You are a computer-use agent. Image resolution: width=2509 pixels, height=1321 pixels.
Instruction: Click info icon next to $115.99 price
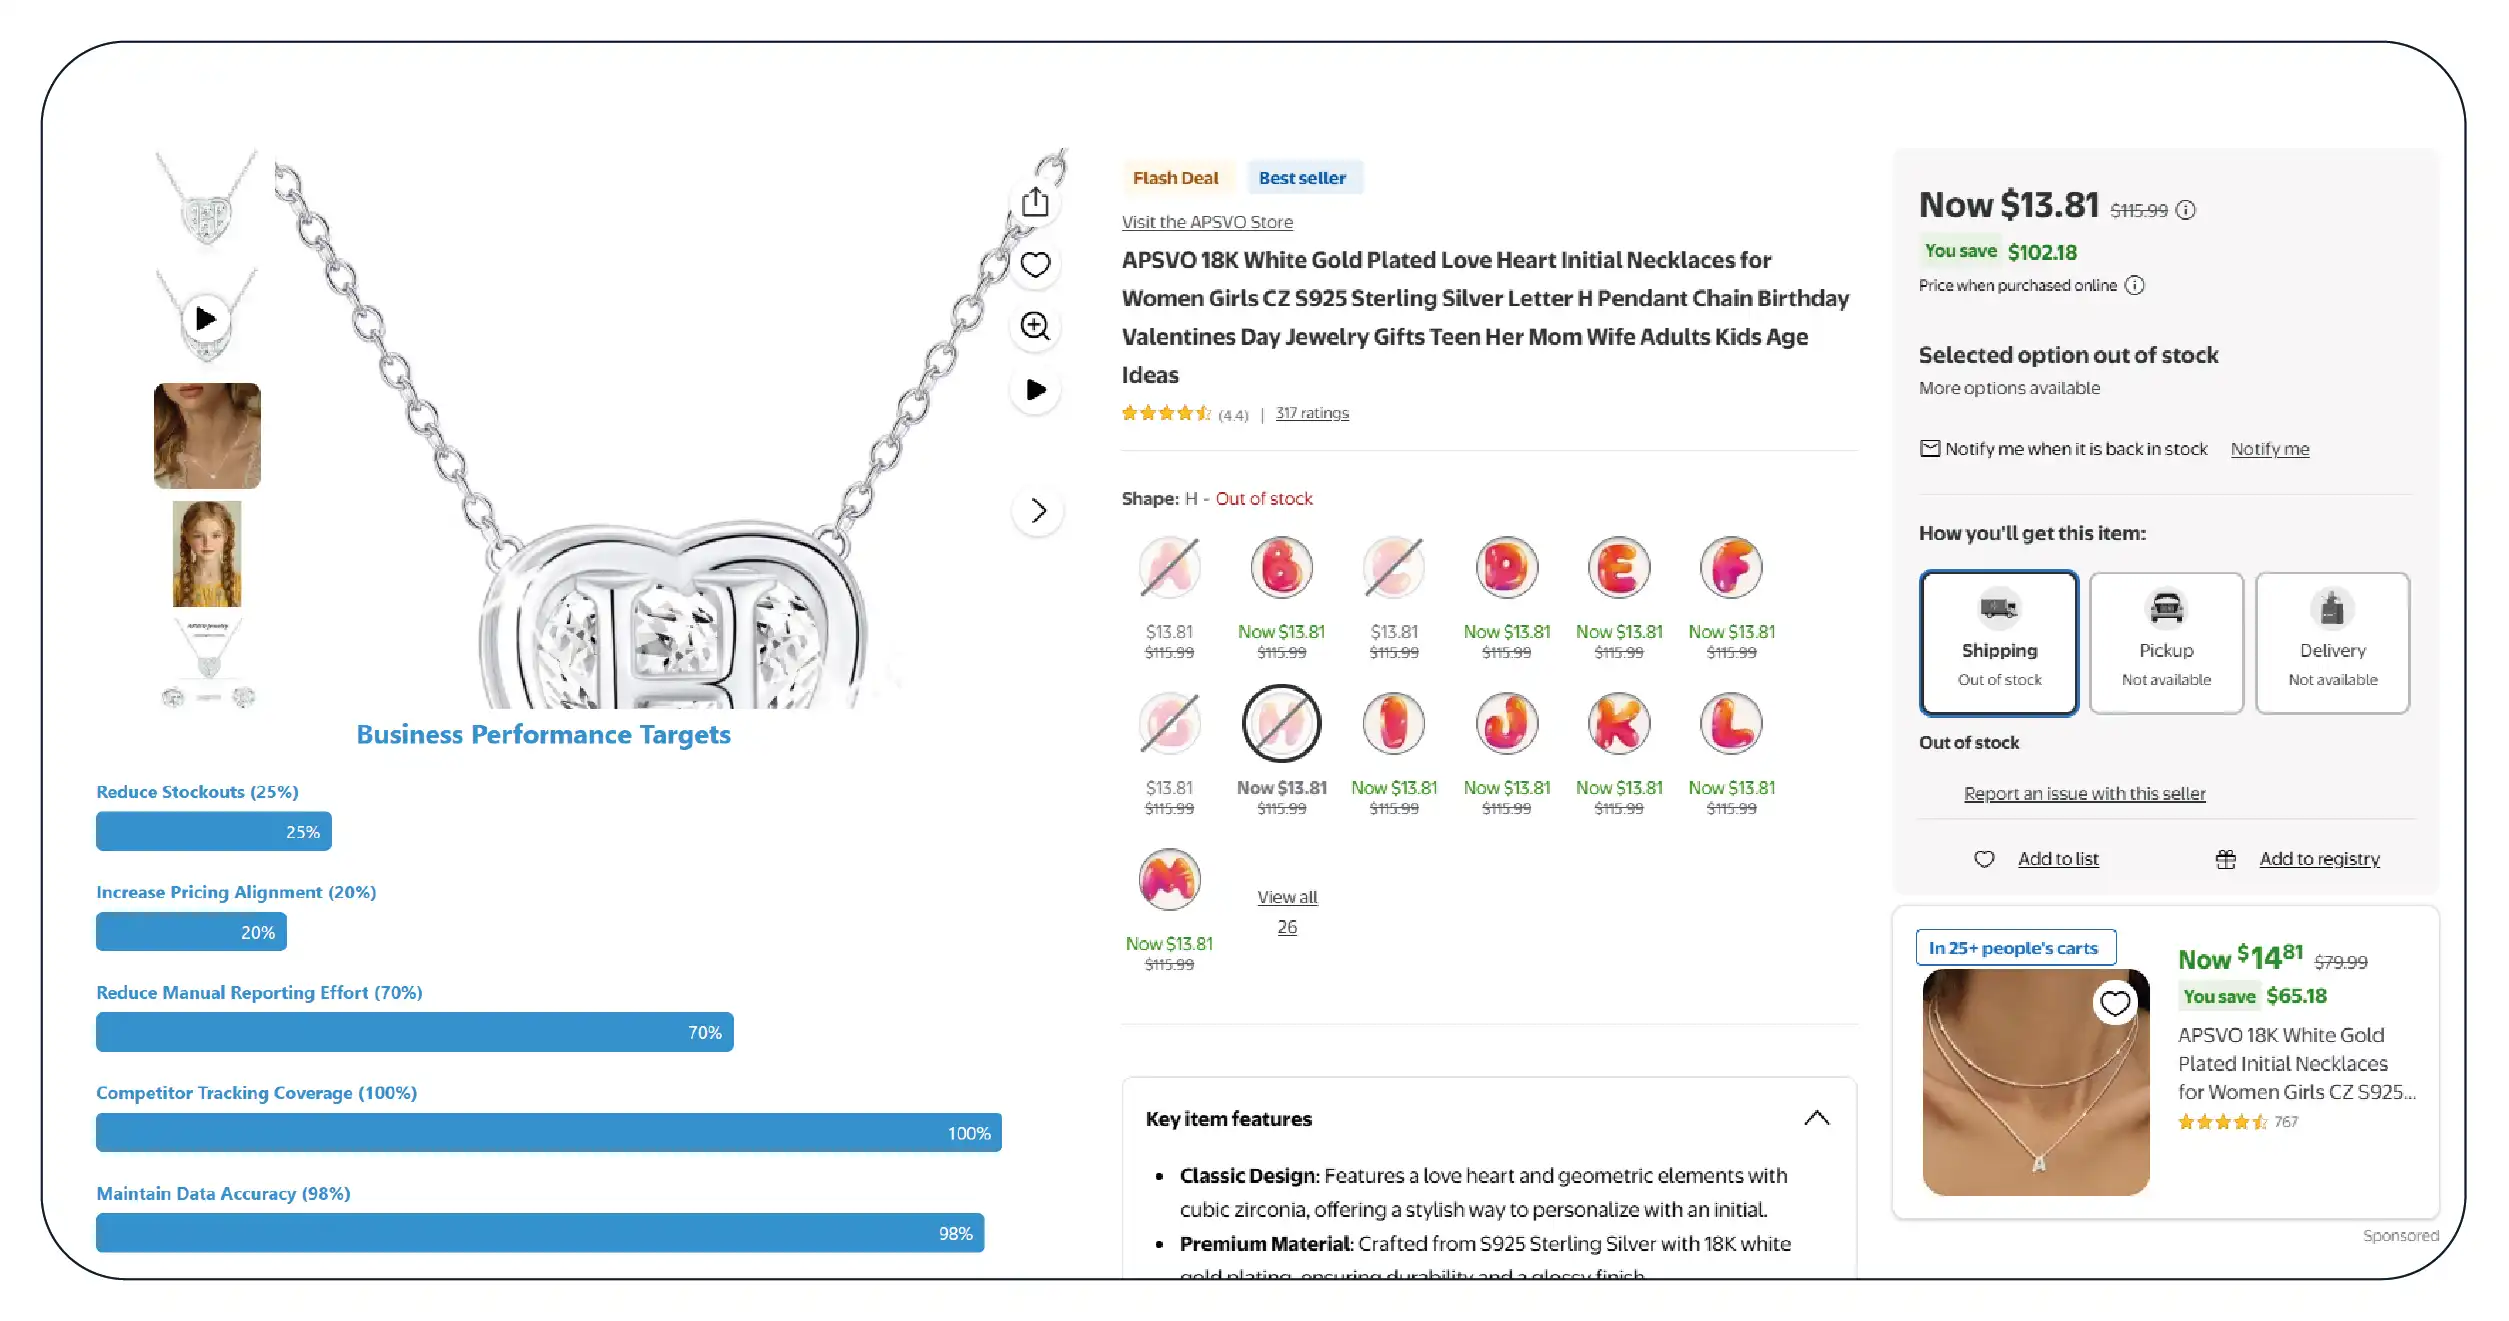pos(2186,210)
